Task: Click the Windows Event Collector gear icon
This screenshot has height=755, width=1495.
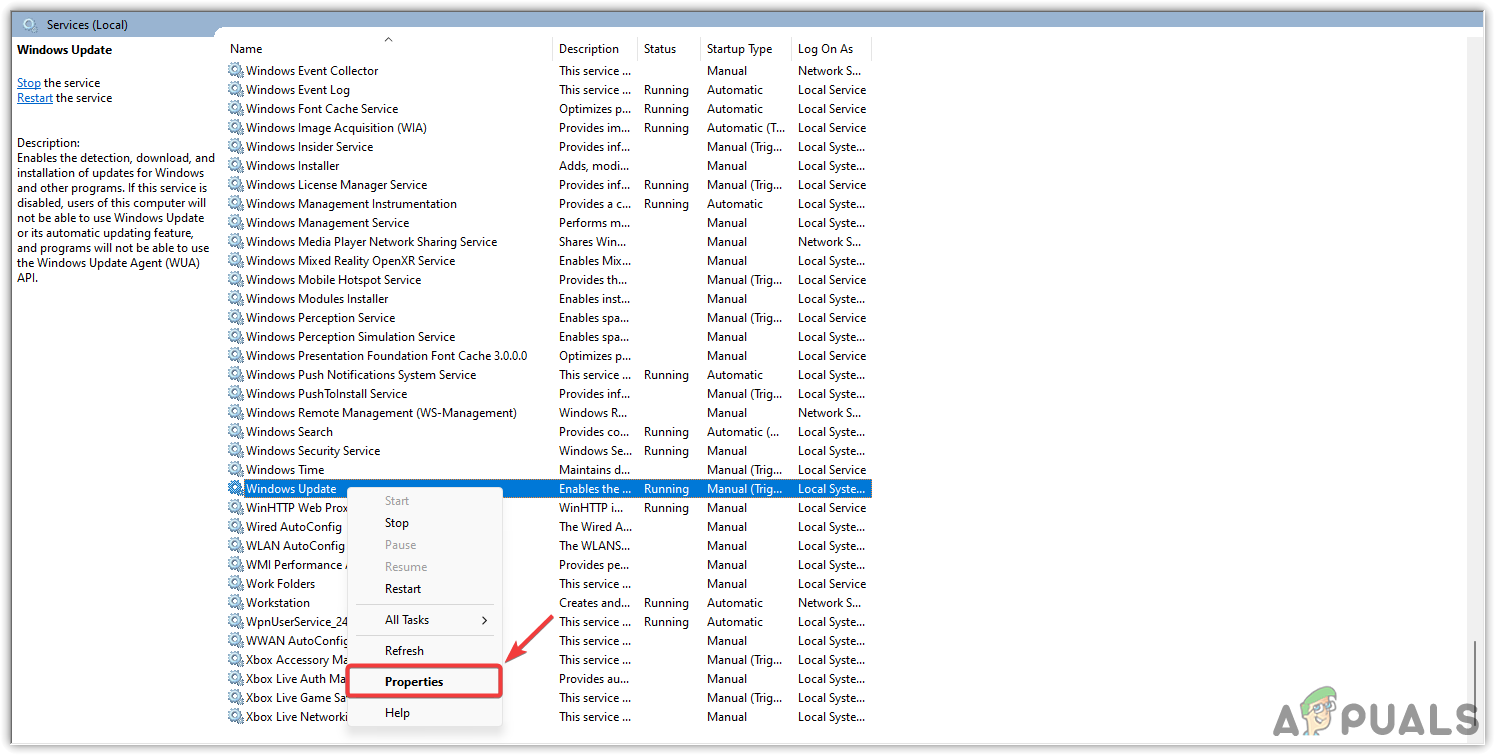Action: 236,71
